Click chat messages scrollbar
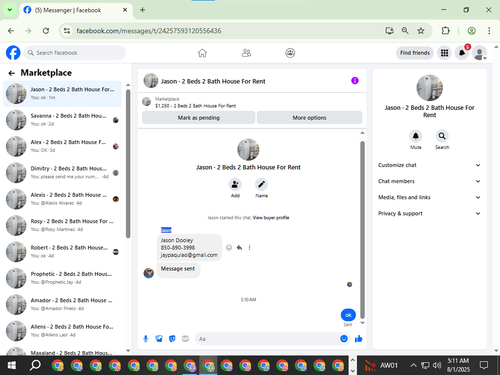The image size is (500, 375). coord(362,230)
